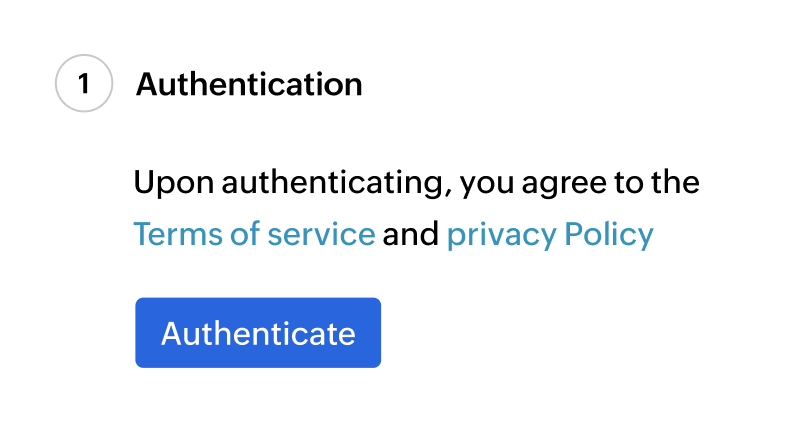View the privacy Policy page

550,235
